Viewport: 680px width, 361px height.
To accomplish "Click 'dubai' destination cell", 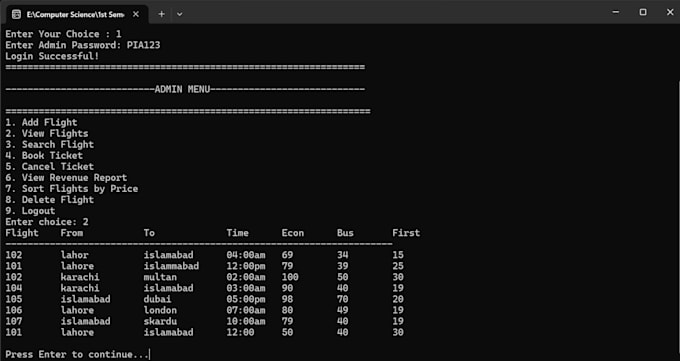I will (157, 299).
